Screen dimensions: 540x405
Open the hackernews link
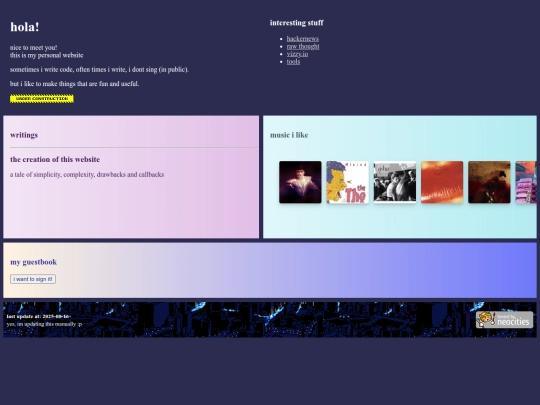[x=302, y=39]
